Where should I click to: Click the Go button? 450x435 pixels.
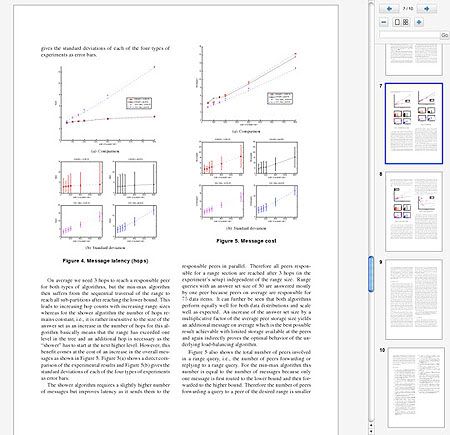coord(445,35)
